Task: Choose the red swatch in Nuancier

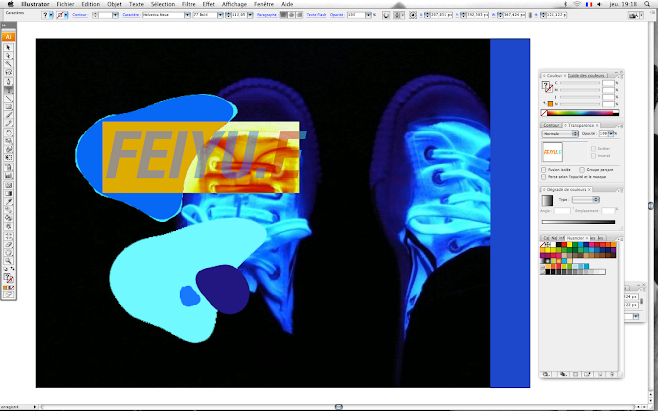Action: click(564, 245)
